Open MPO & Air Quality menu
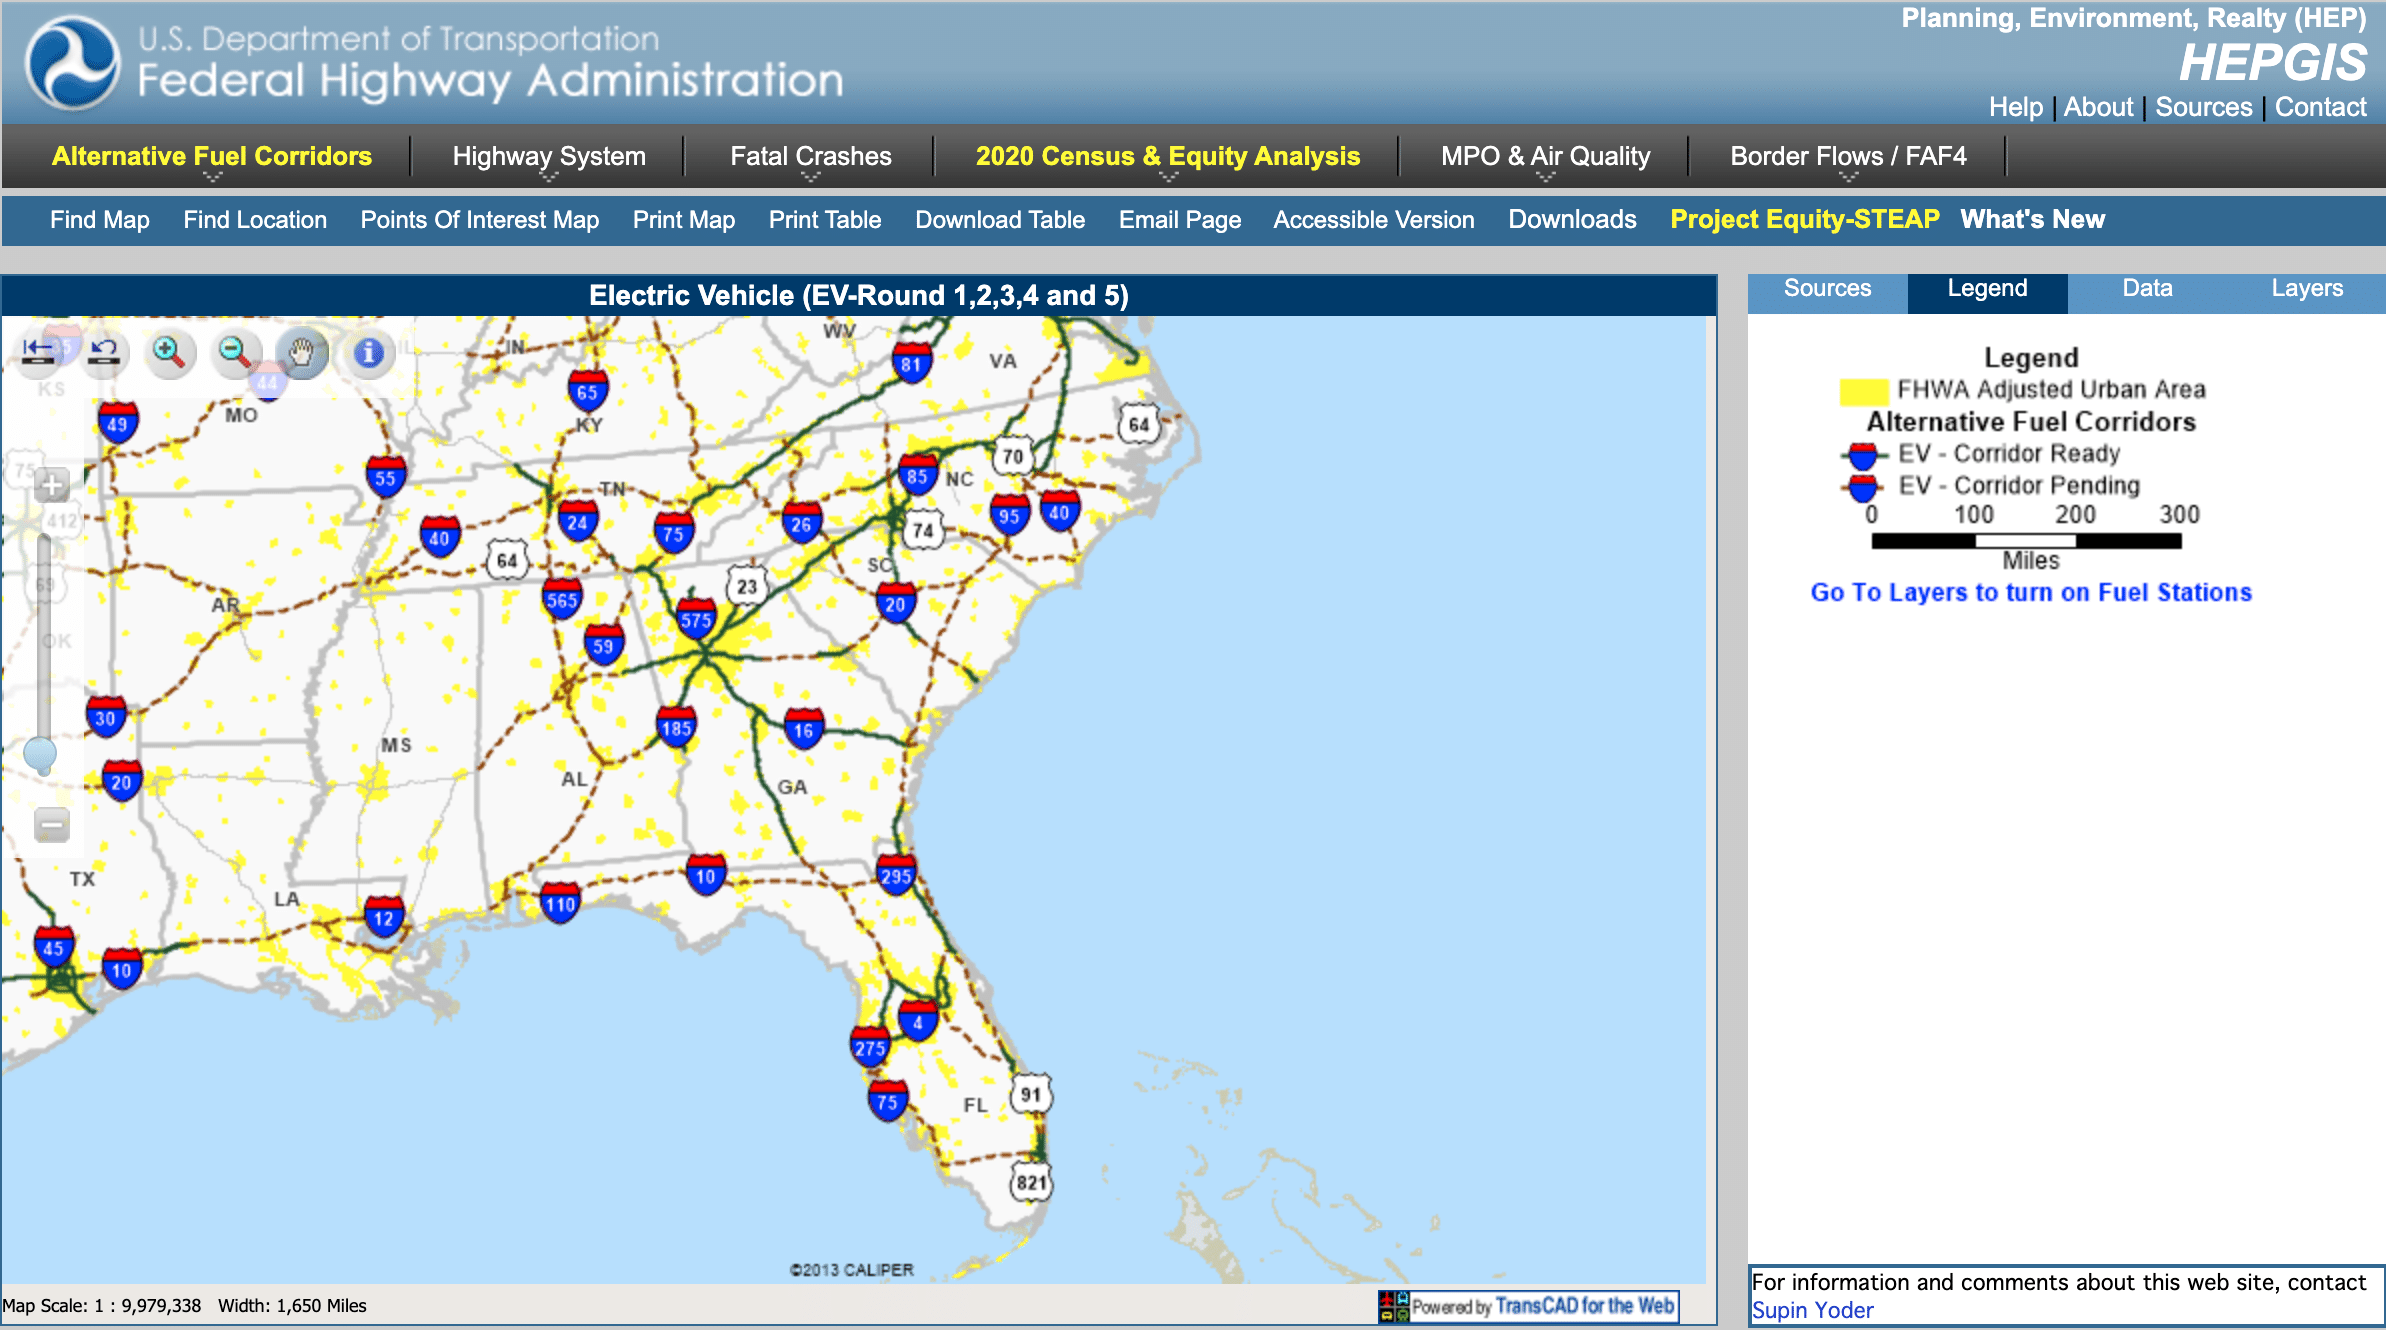2386x1330 pixels. pos(1545,157)
